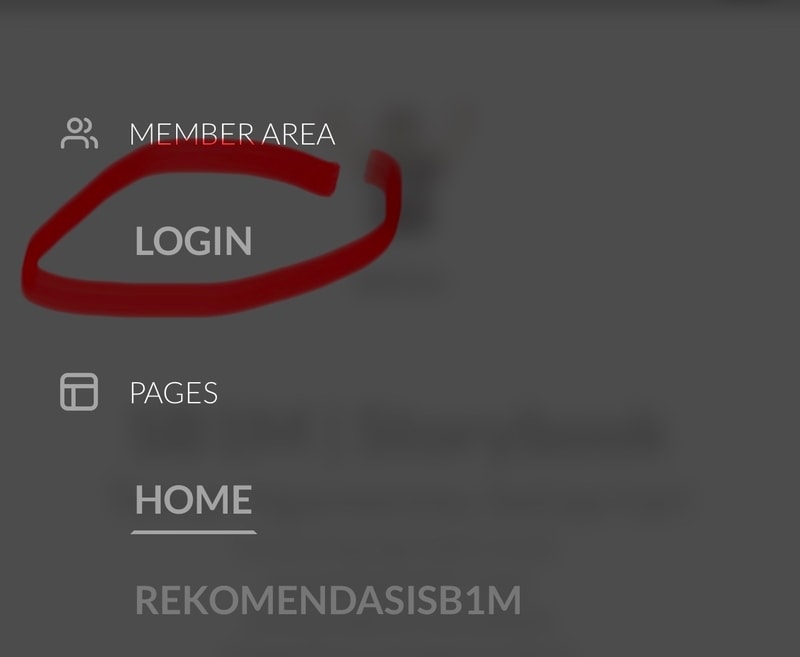Screen dimensions: 800x657
Task: Navigate to HOME under Pages
Action: 193,499
